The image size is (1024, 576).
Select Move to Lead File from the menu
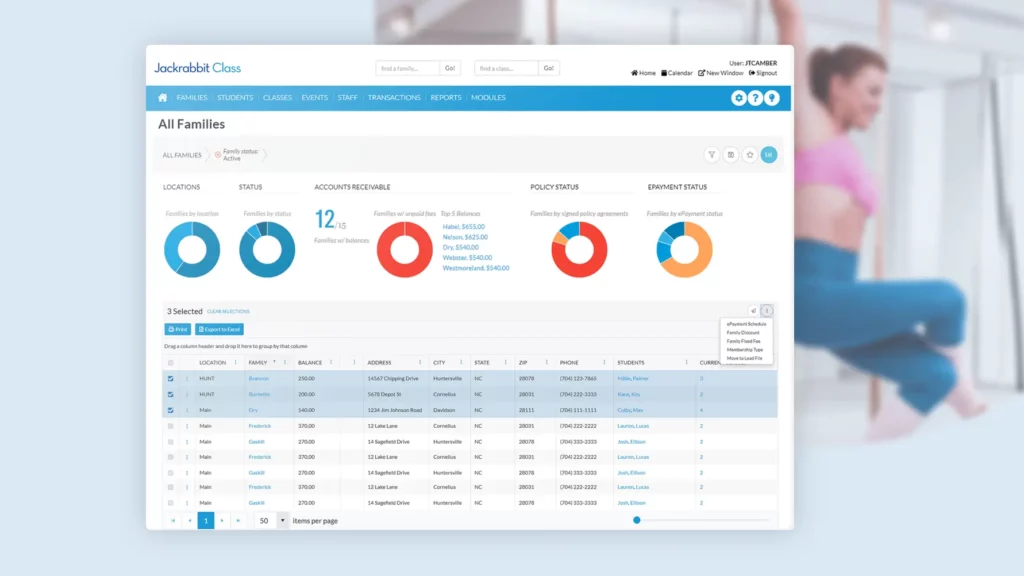tap(744, 358)
